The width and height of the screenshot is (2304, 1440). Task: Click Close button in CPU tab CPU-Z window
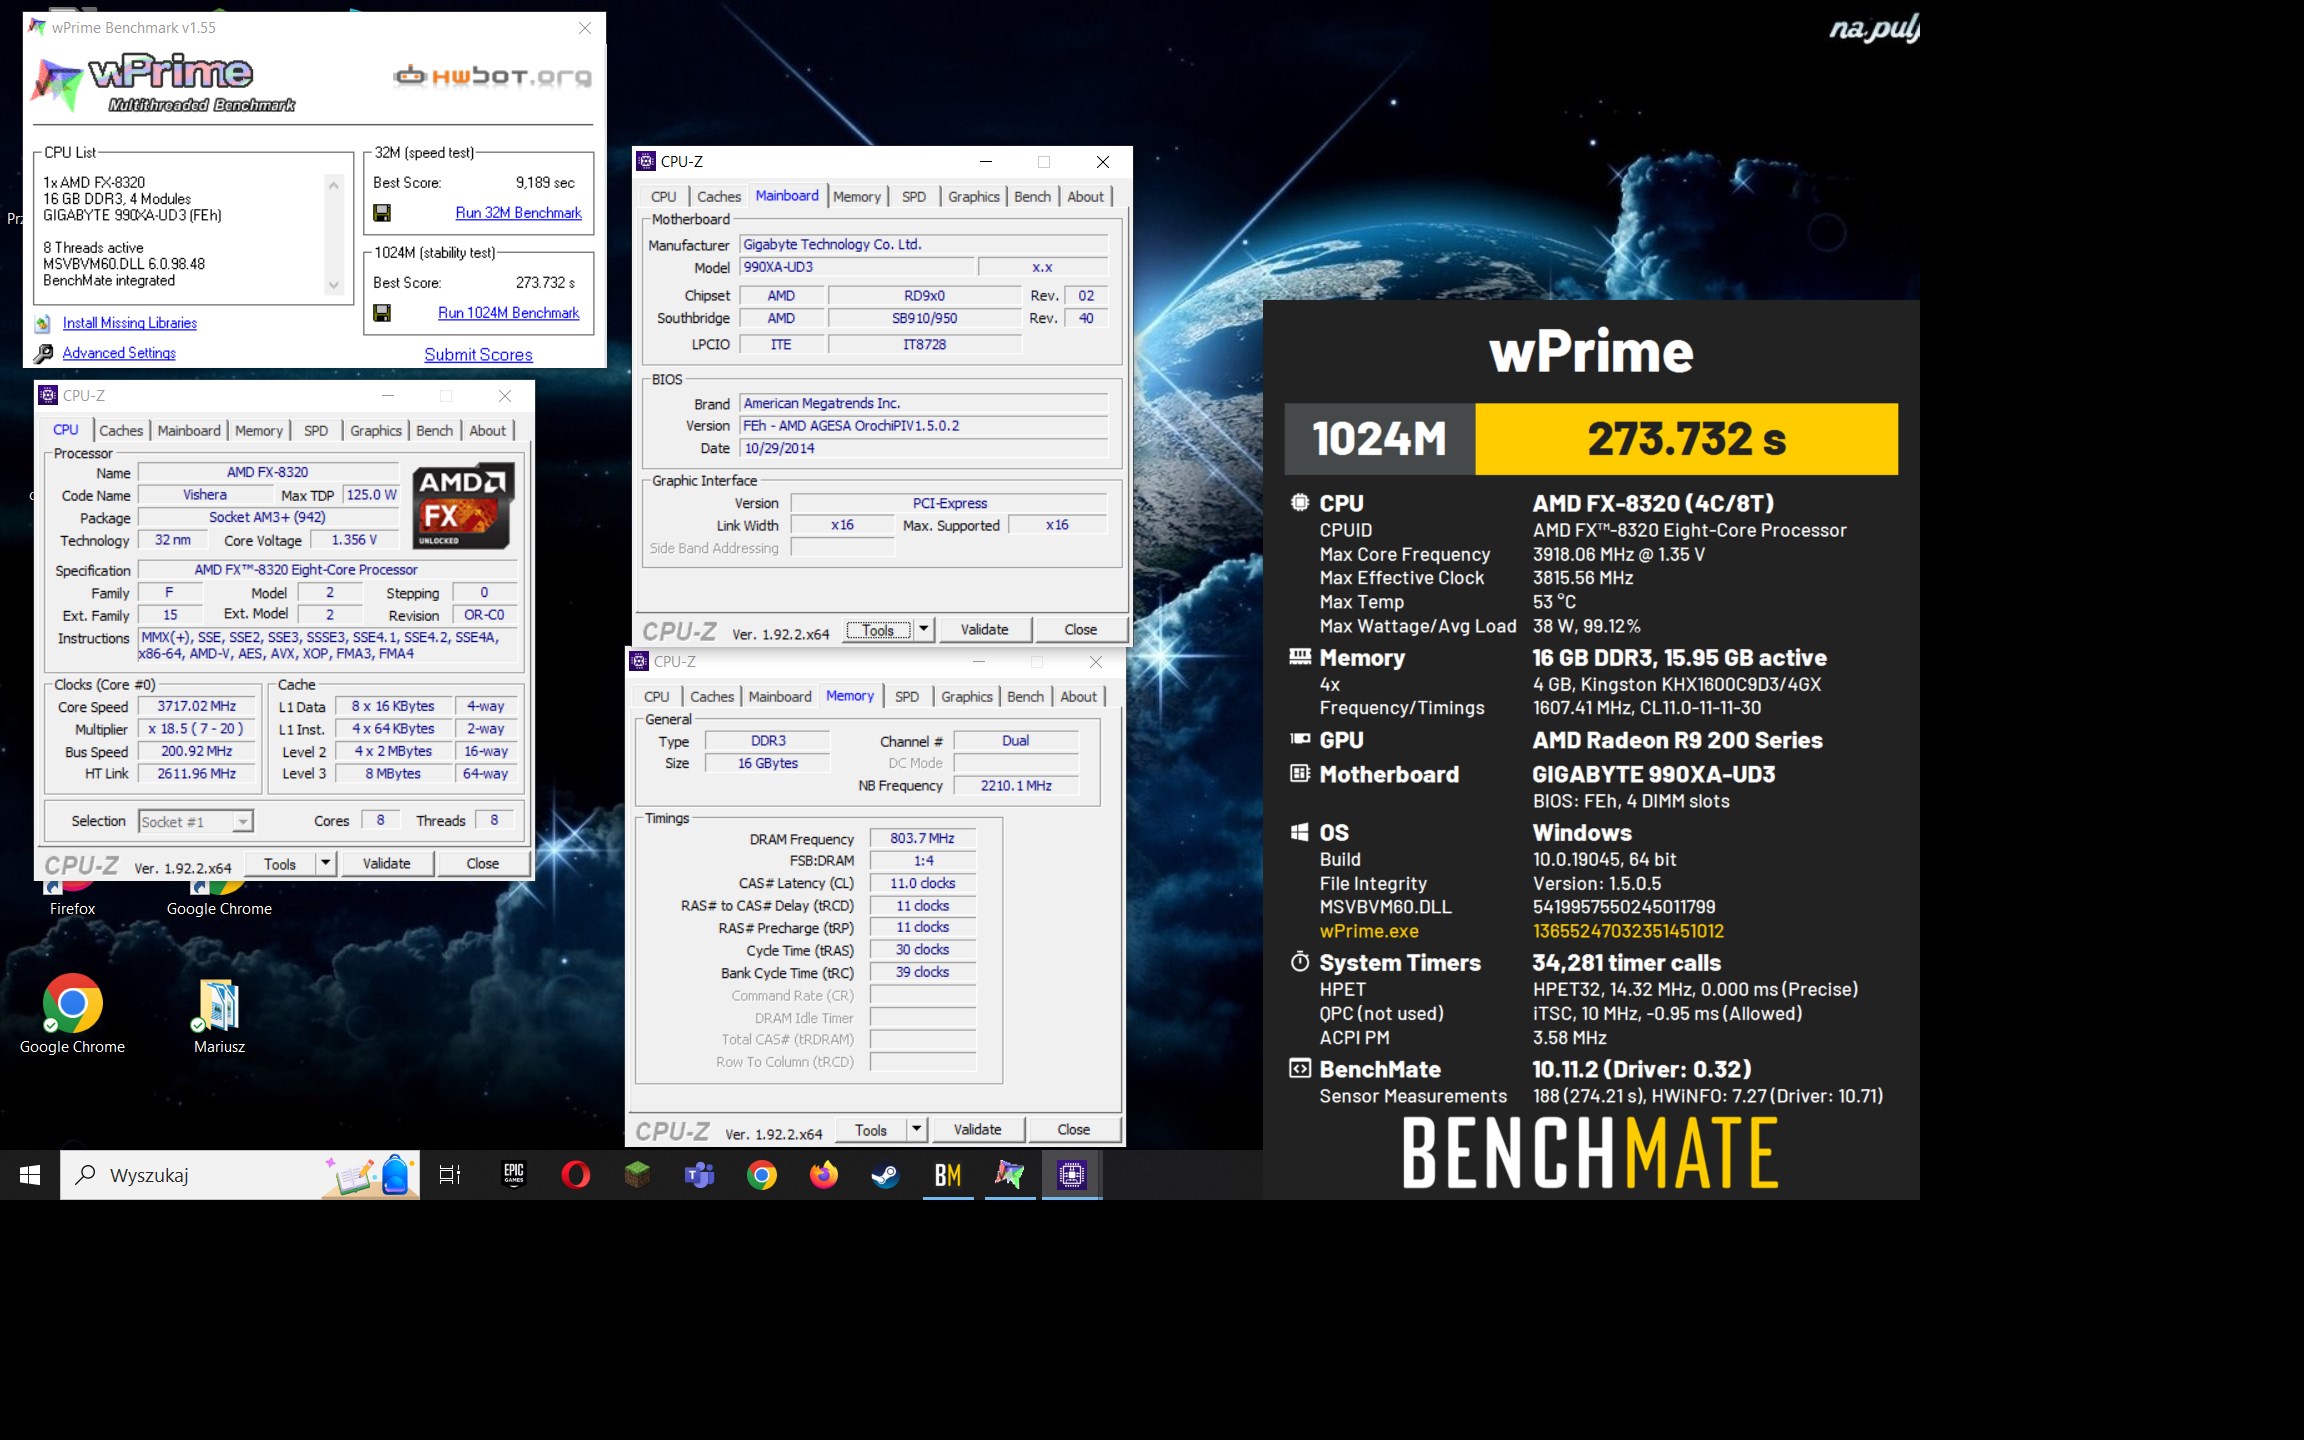click(x=482, y=863)
